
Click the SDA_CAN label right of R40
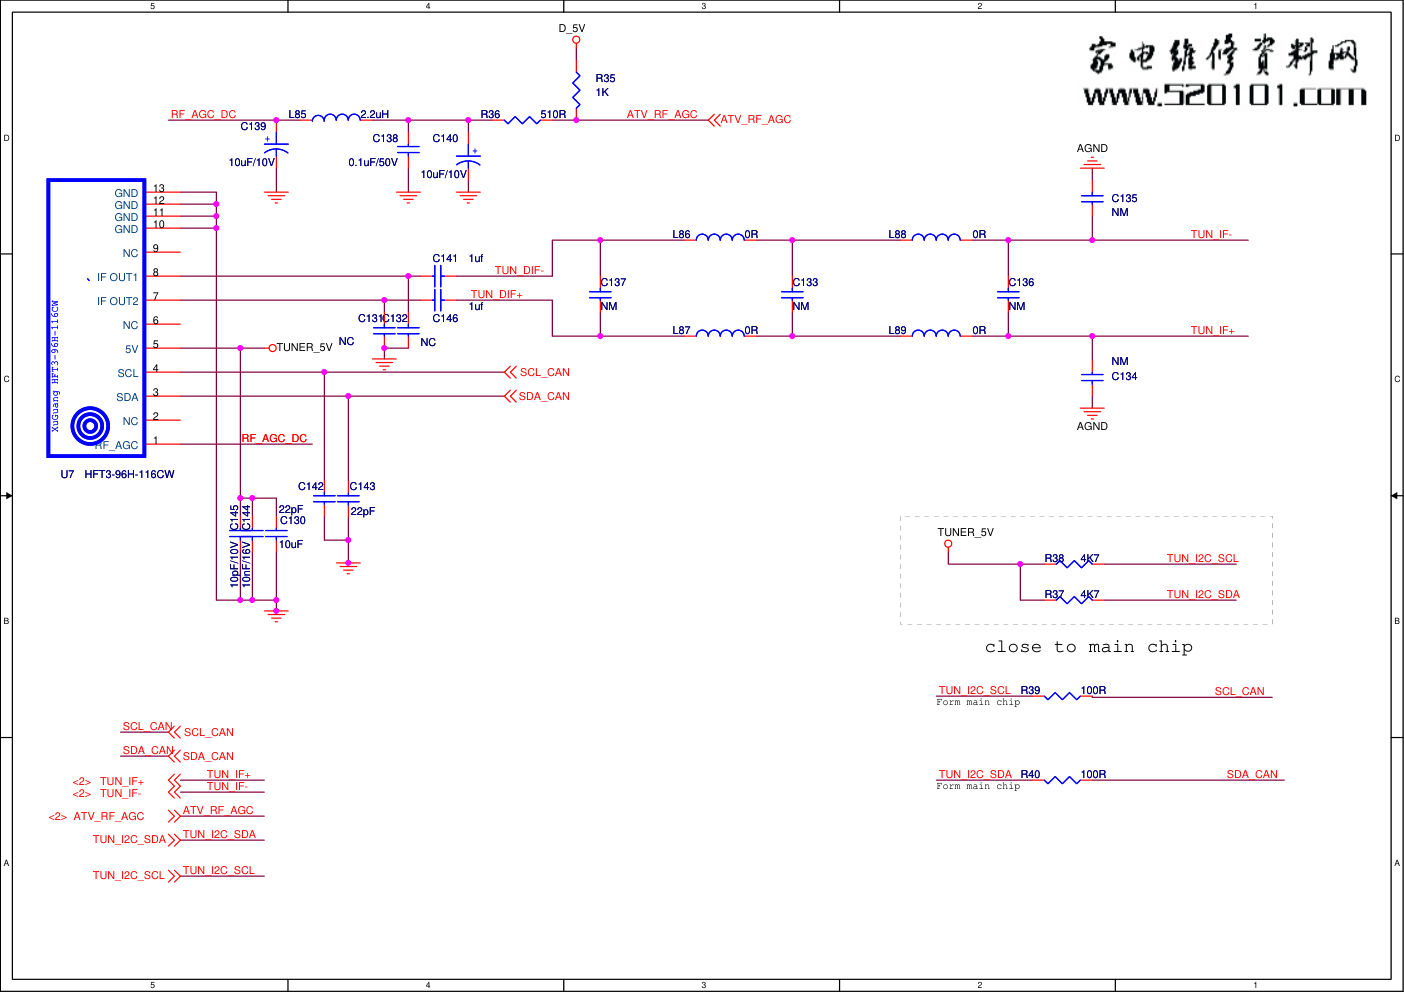[x=1252, y=774]
